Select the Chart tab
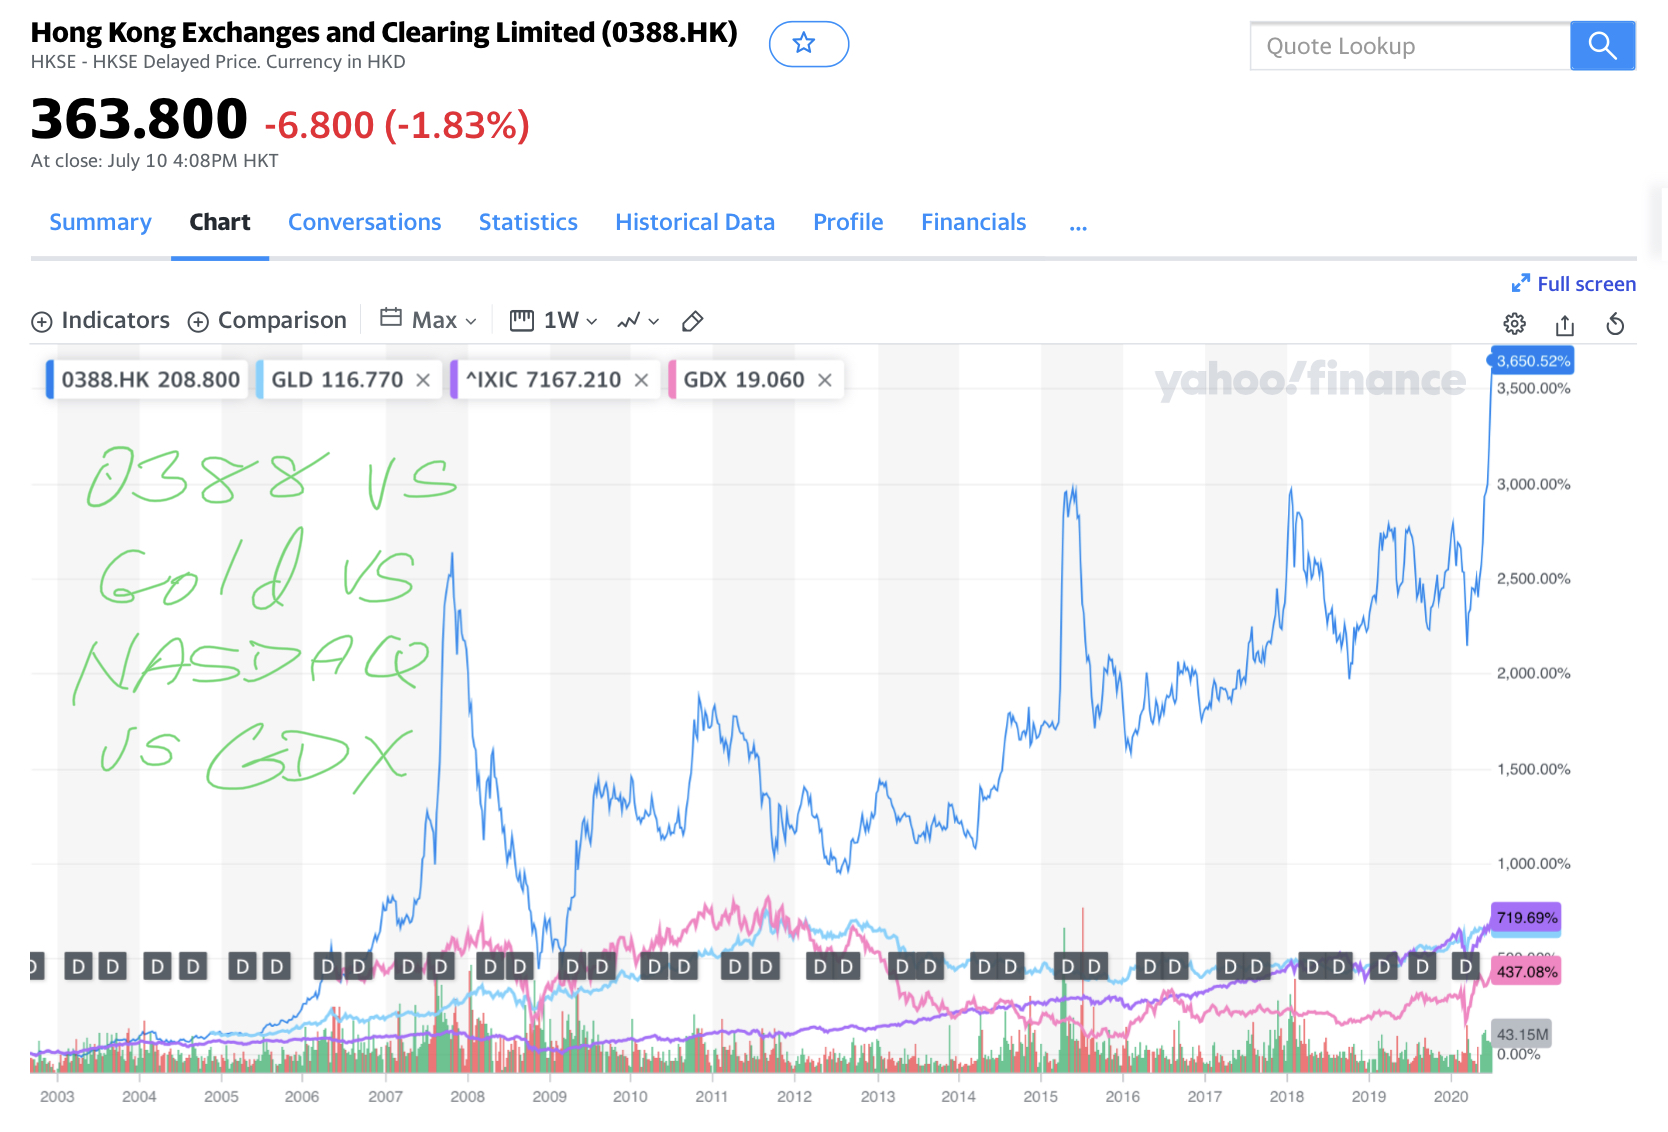1668x1132 pixels. pyautogui.click(x=220, y=222)
